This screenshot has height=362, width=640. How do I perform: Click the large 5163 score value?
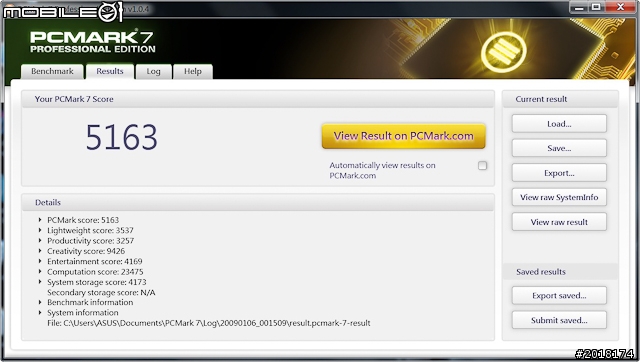point(122,137)
